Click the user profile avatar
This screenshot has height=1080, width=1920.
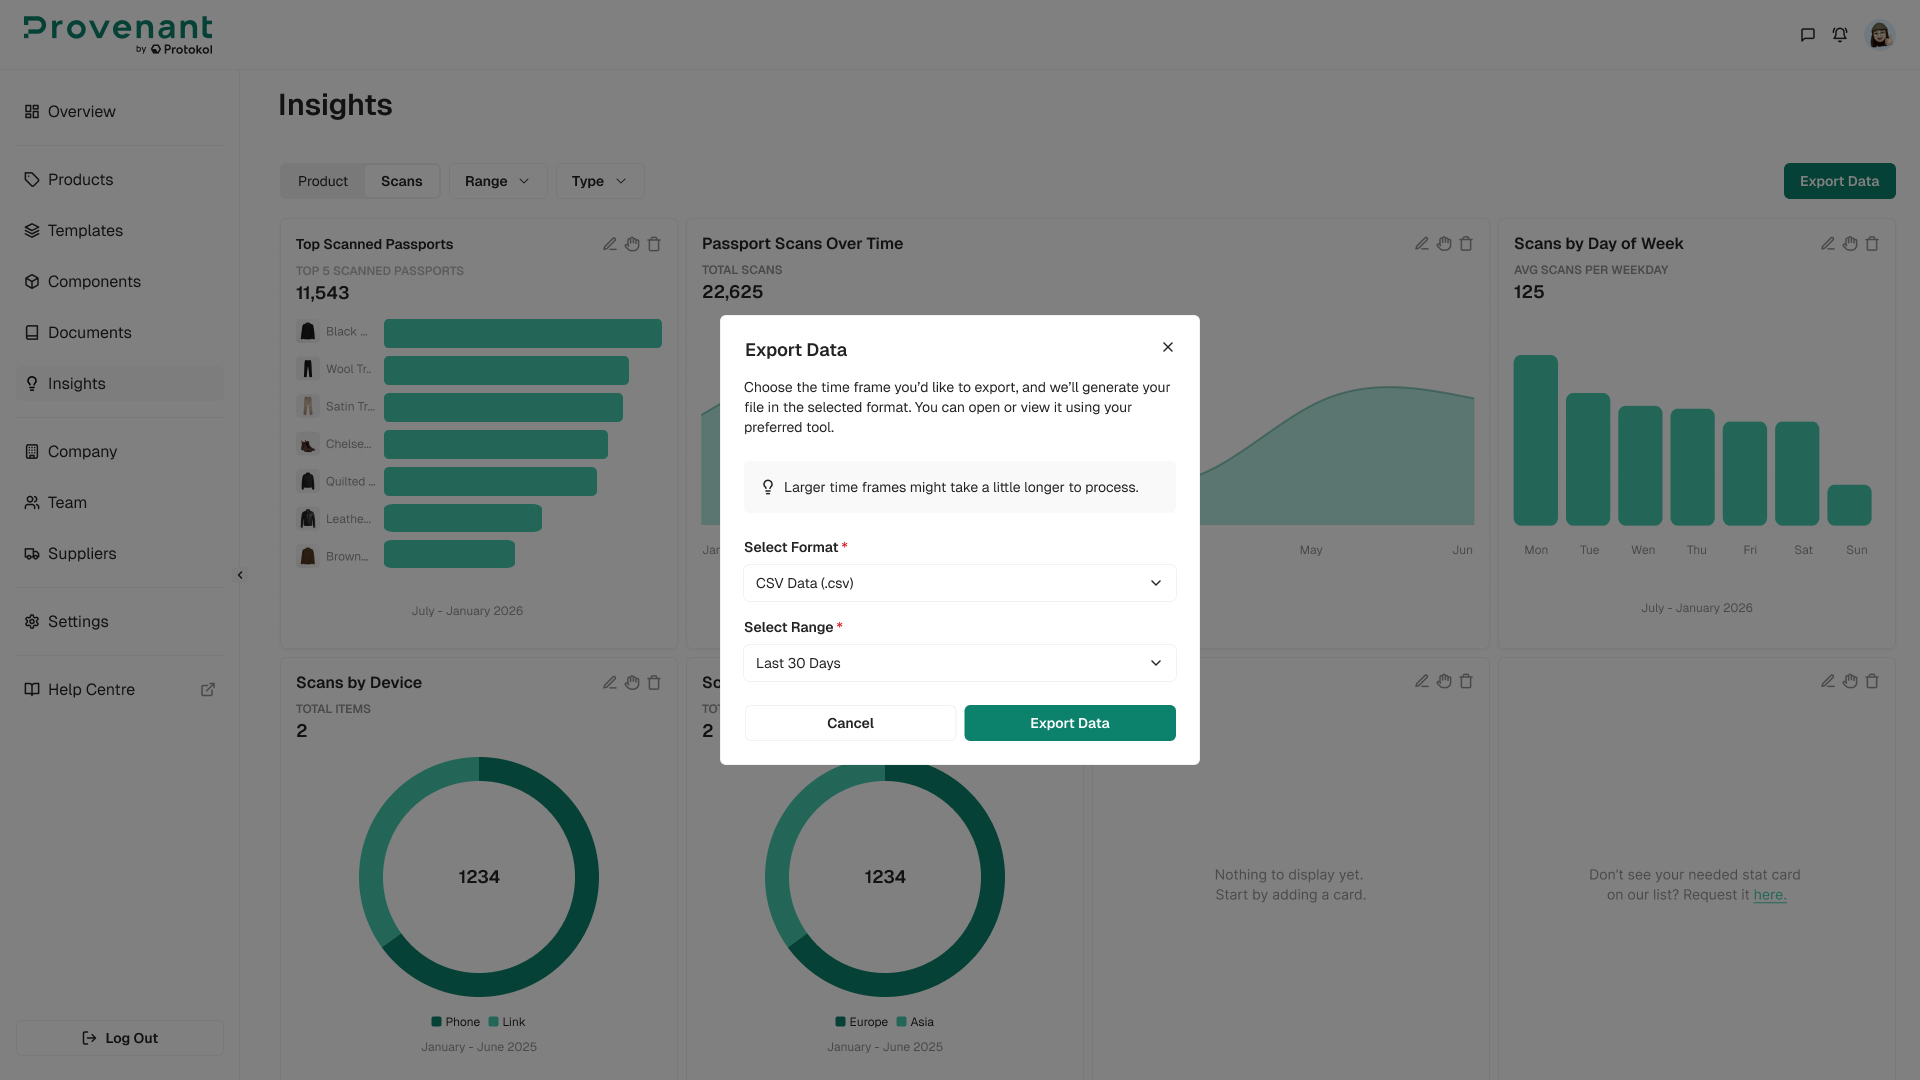(x=1880, y=35)
